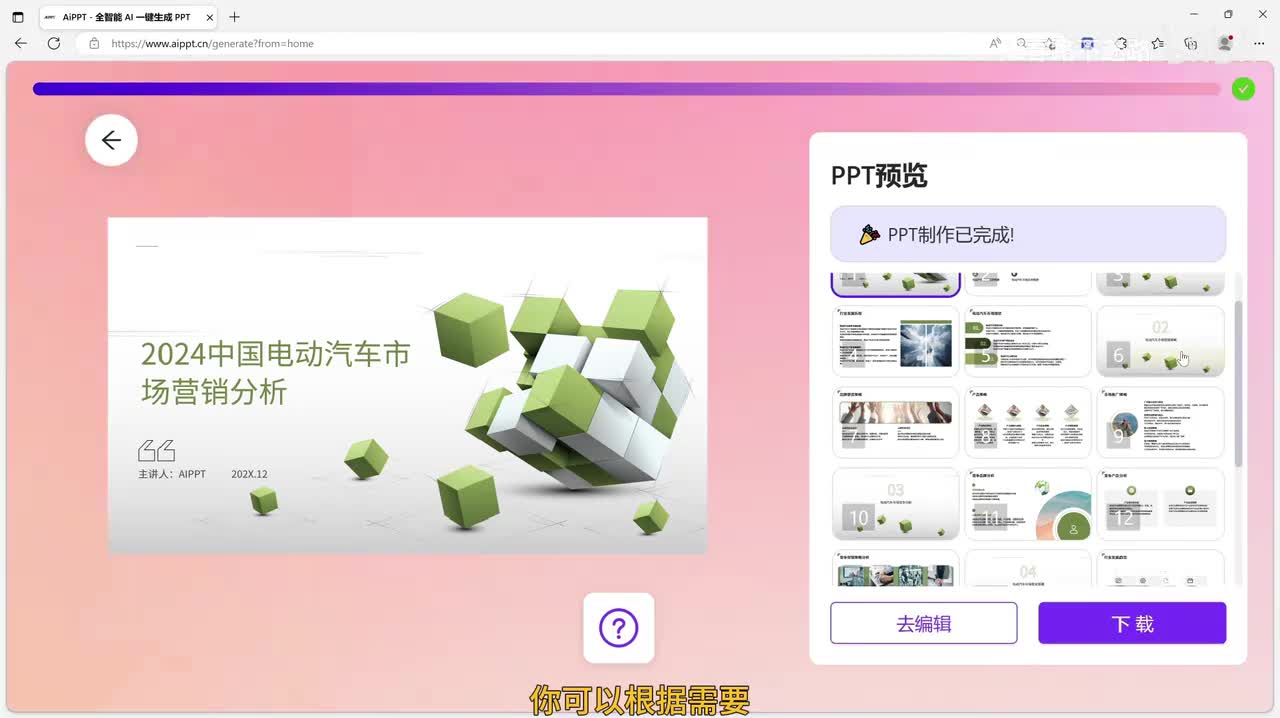The image size is (1280, 718).
Task: Open the question mark help button
Action: tap(618, 628)
